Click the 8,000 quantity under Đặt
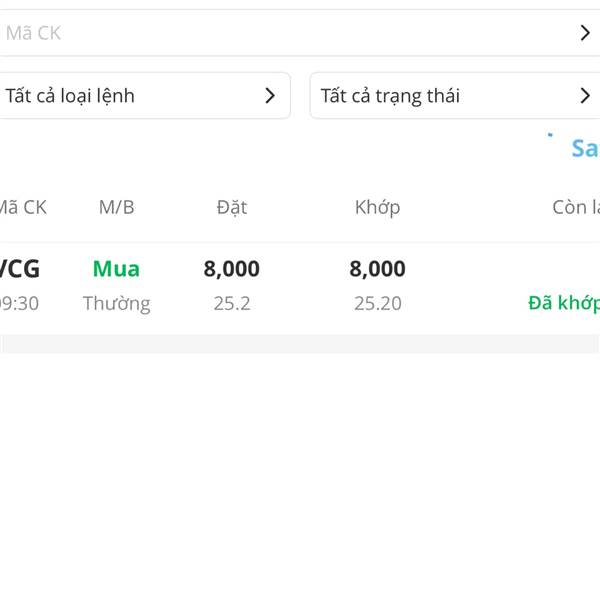The height and width of the screenshot is (600, 600). (231, 269)
